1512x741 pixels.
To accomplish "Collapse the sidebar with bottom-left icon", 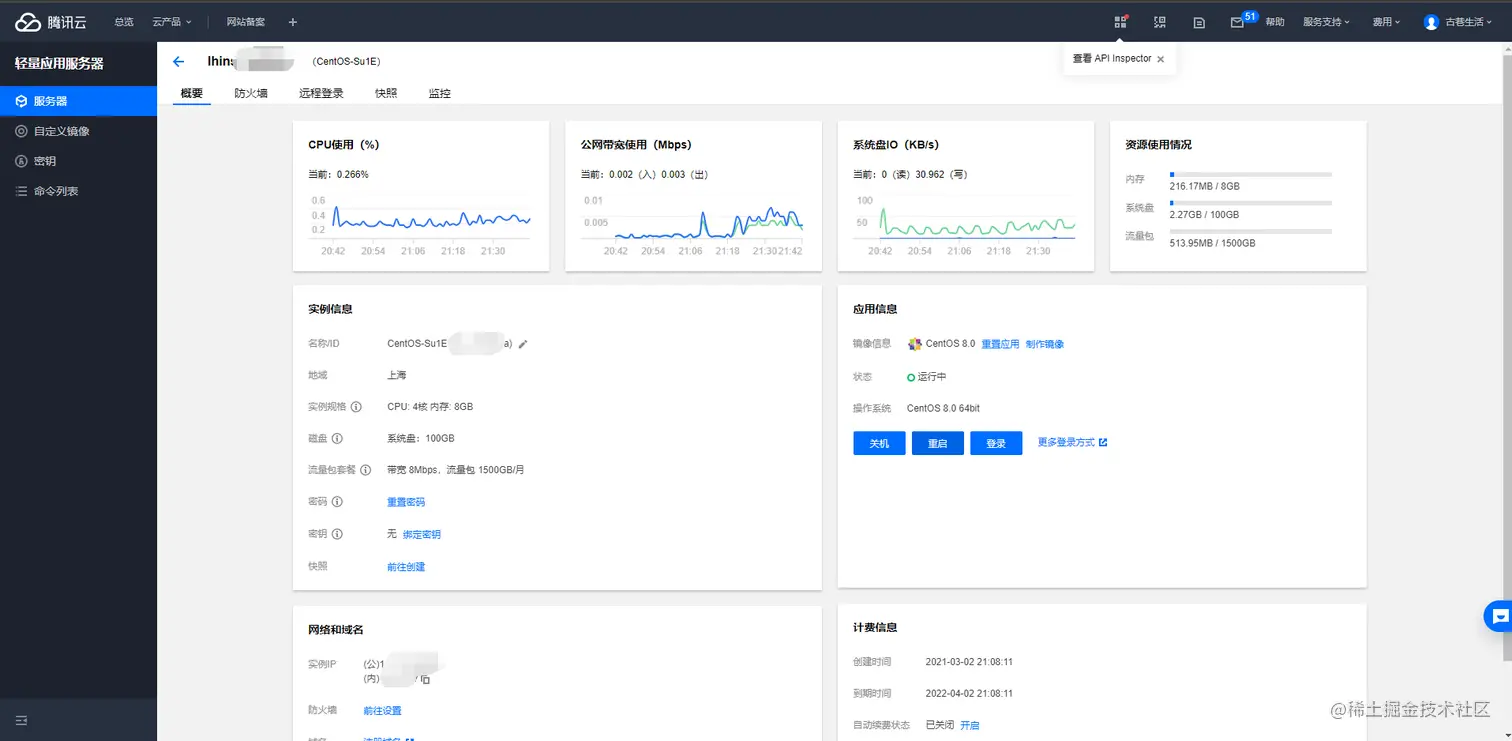I will point(21,720).
